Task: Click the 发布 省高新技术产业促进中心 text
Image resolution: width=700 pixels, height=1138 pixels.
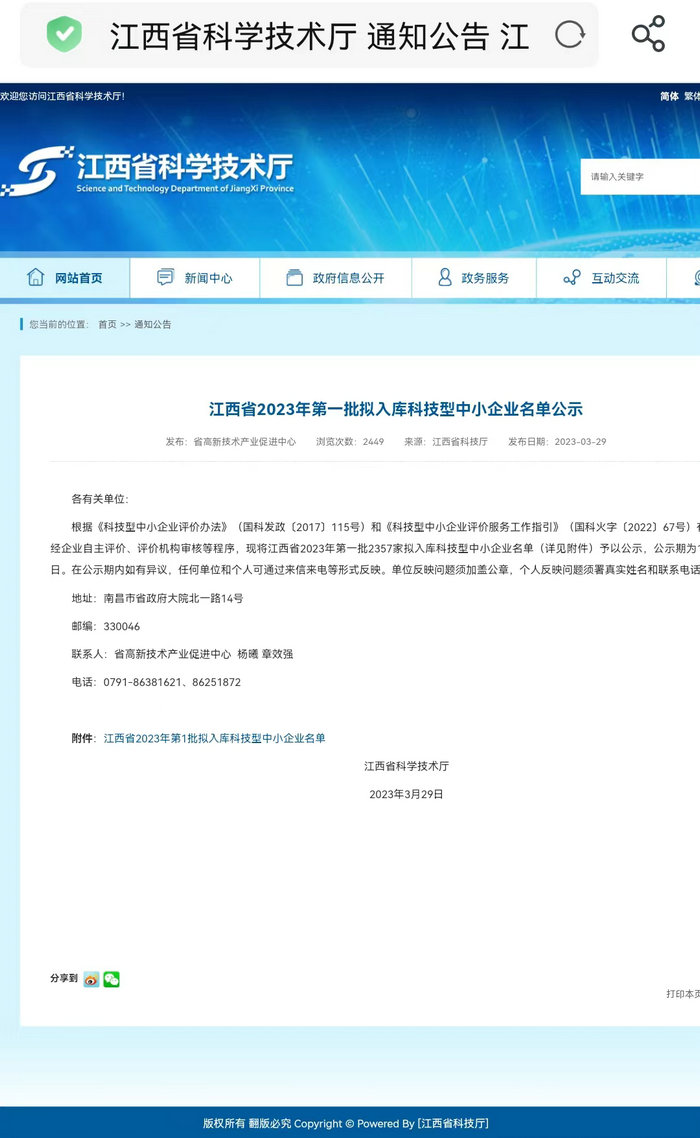Action: pos(231,441)
